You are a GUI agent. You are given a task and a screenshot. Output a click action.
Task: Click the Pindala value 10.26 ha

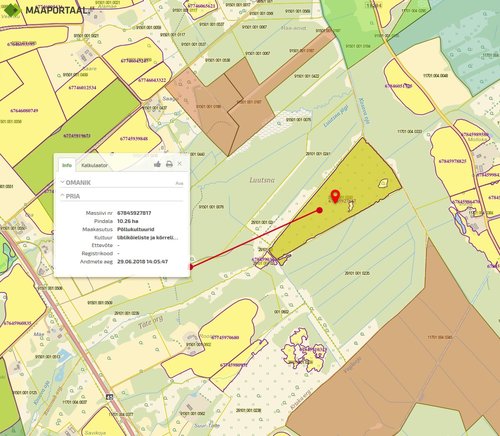click(x=128, y=221)
